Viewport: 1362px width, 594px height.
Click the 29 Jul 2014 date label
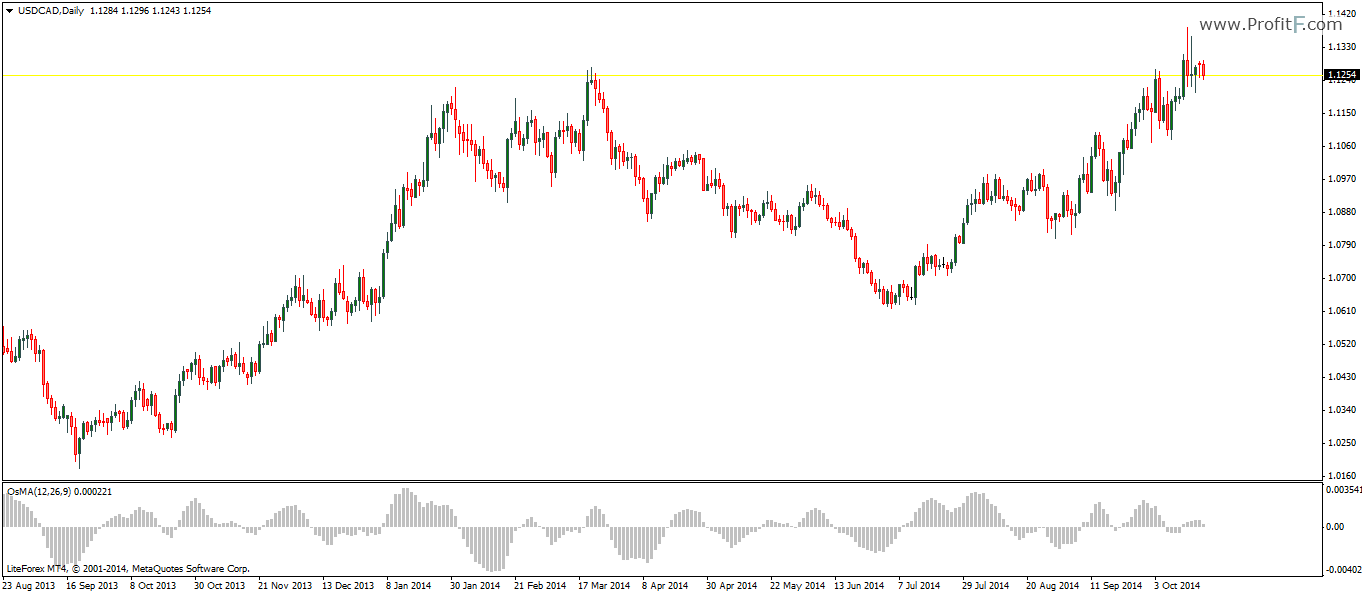984,586
